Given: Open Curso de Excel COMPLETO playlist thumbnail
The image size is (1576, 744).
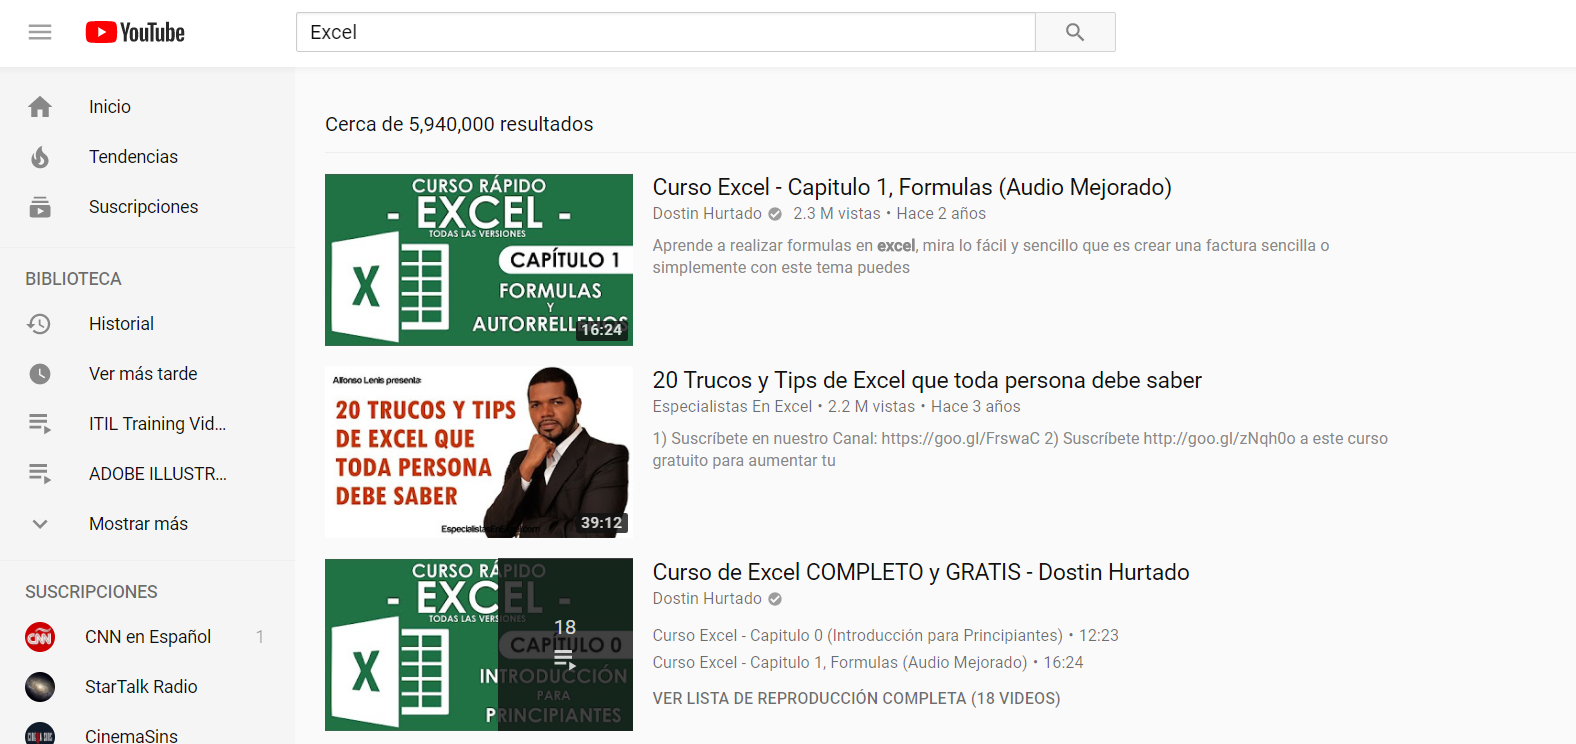Looking at the screenshot, I should point(479,644).
